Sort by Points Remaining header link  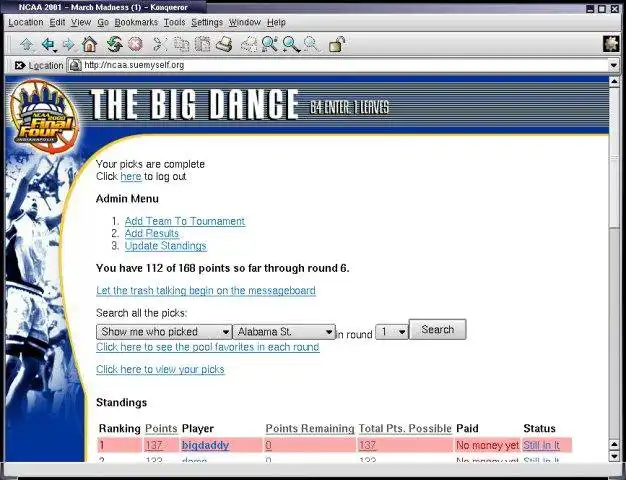pyautogui.click(x=310, y=428)
